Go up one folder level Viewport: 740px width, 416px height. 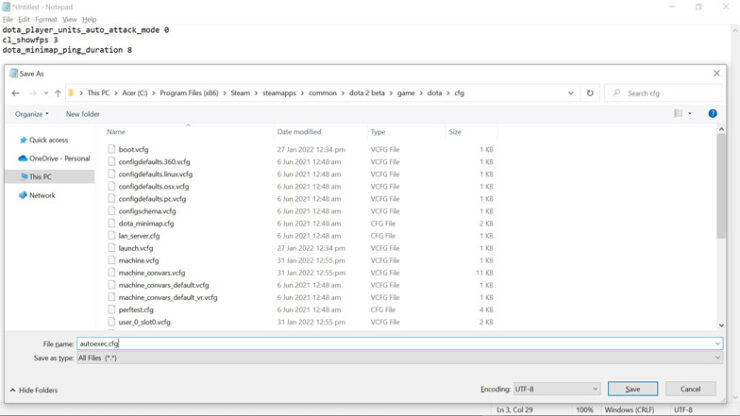(58, 93)
